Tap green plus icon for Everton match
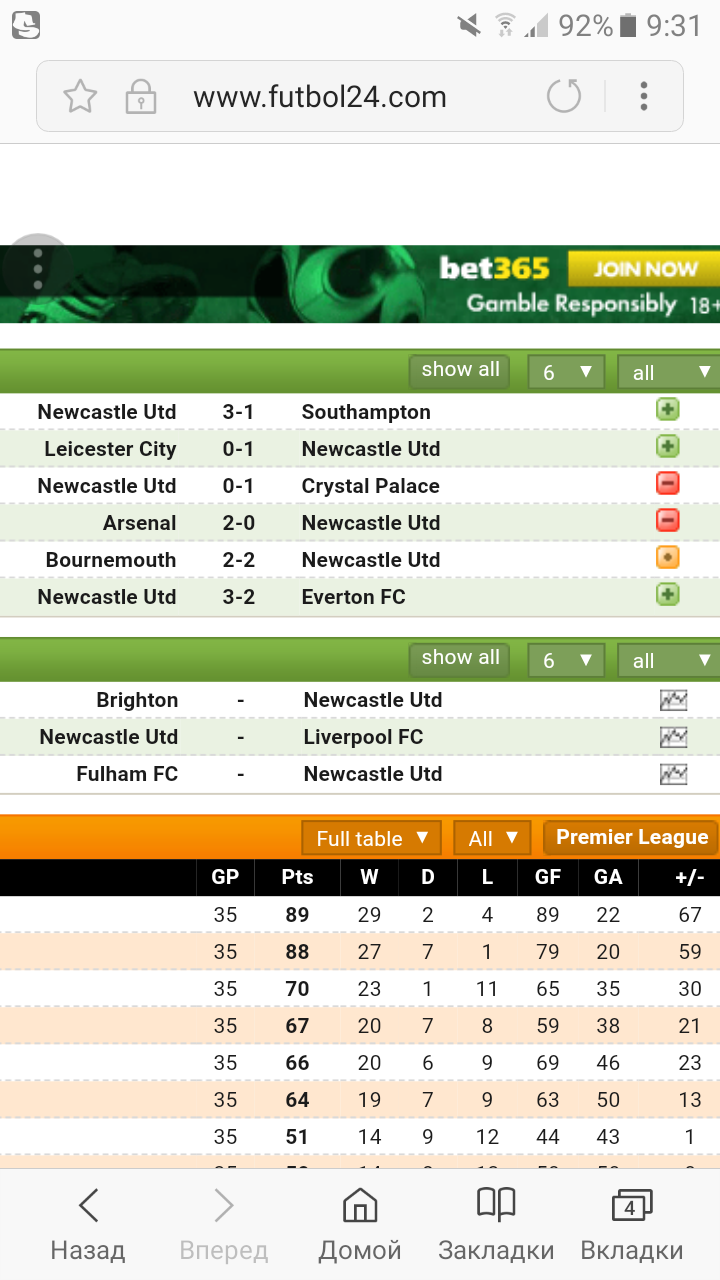Image resolution: width=720 pixels, height=1280 pixels. click(x=667, y=595)
